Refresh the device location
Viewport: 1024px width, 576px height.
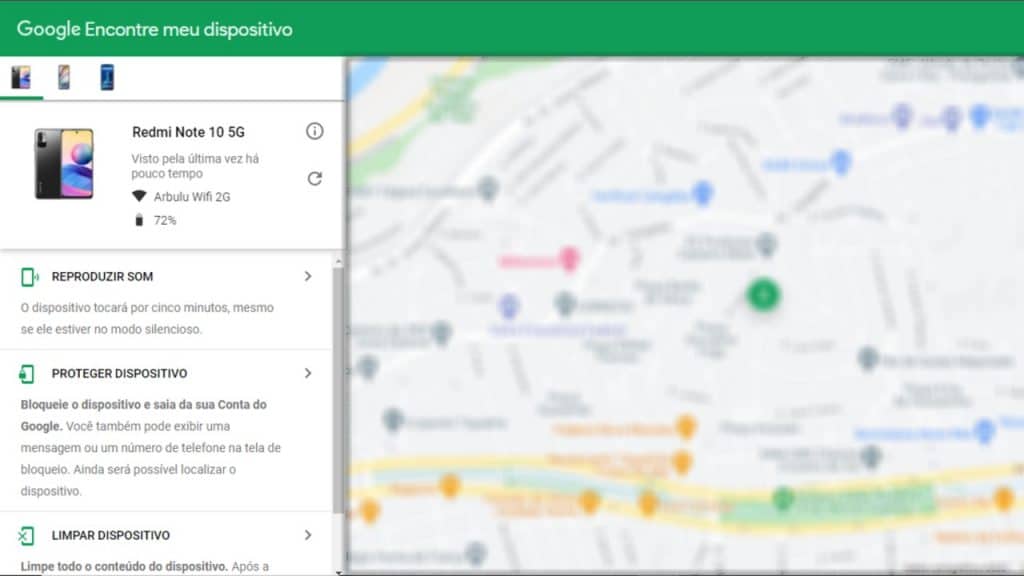point(315,178)
